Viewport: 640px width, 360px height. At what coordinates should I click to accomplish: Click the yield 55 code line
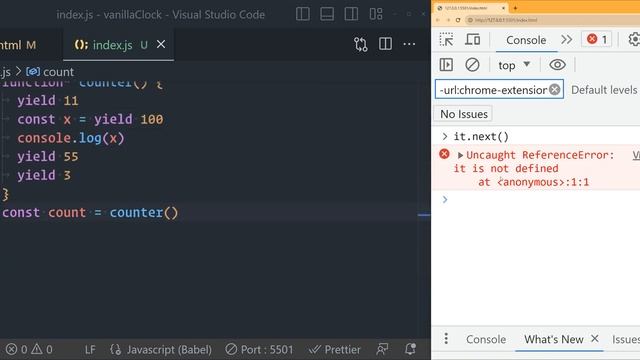(47, 156)
